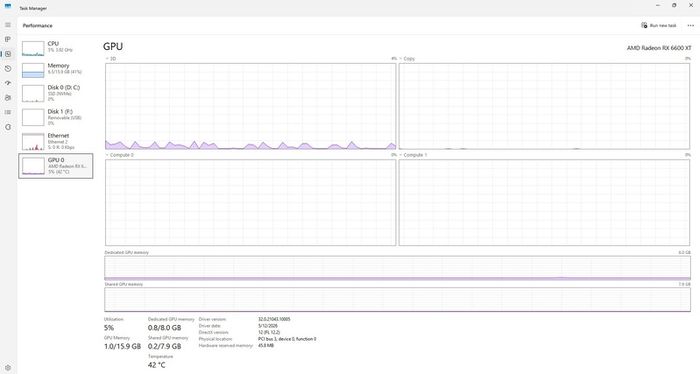Maximize or restore the Task Manager window
700x374 pixels.
click(x=674, y=5)
